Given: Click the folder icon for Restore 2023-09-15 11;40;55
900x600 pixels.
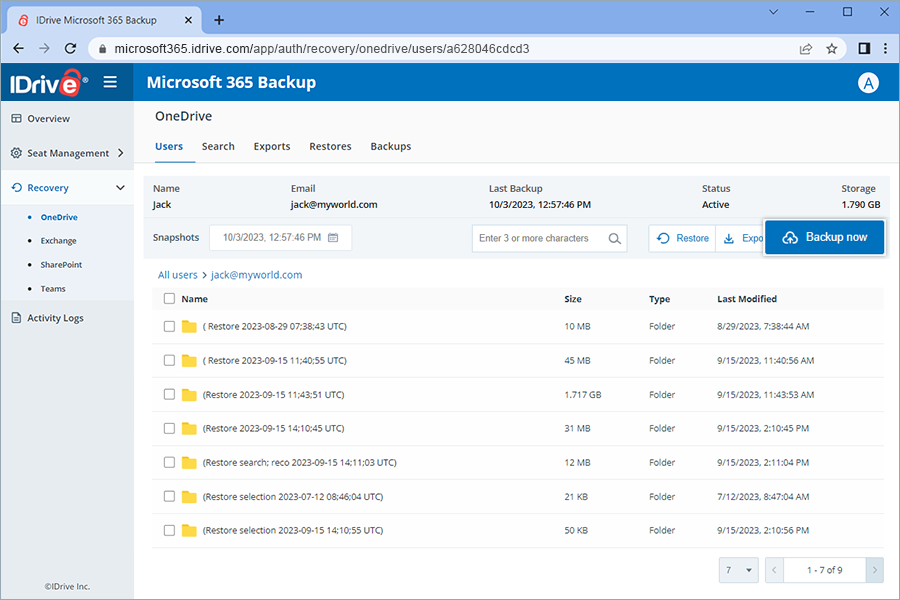Looking at the screenshot, I should (189, 361).
